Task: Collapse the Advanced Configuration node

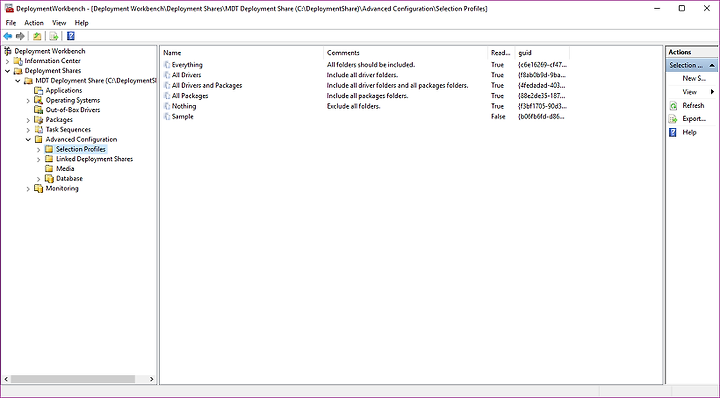Action: 28,140
